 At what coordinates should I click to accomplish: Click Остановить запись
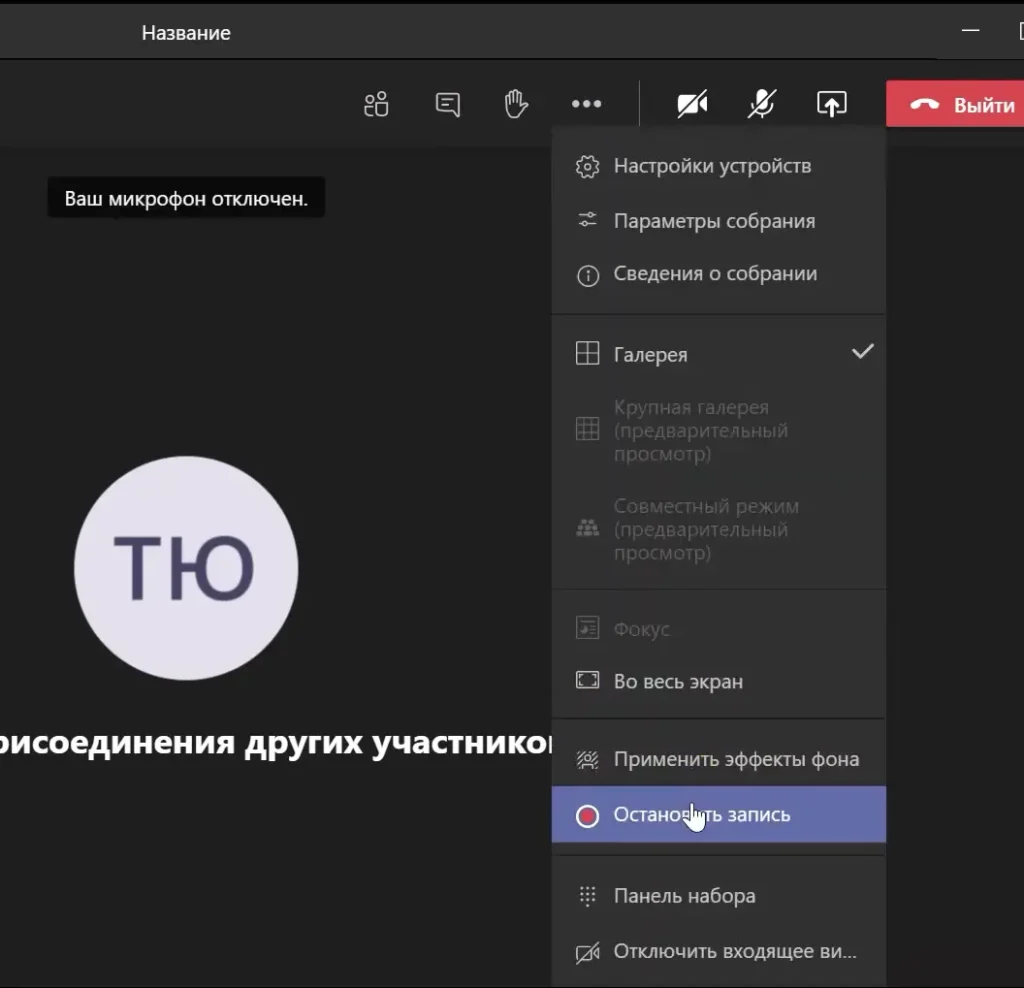point(718,814)
